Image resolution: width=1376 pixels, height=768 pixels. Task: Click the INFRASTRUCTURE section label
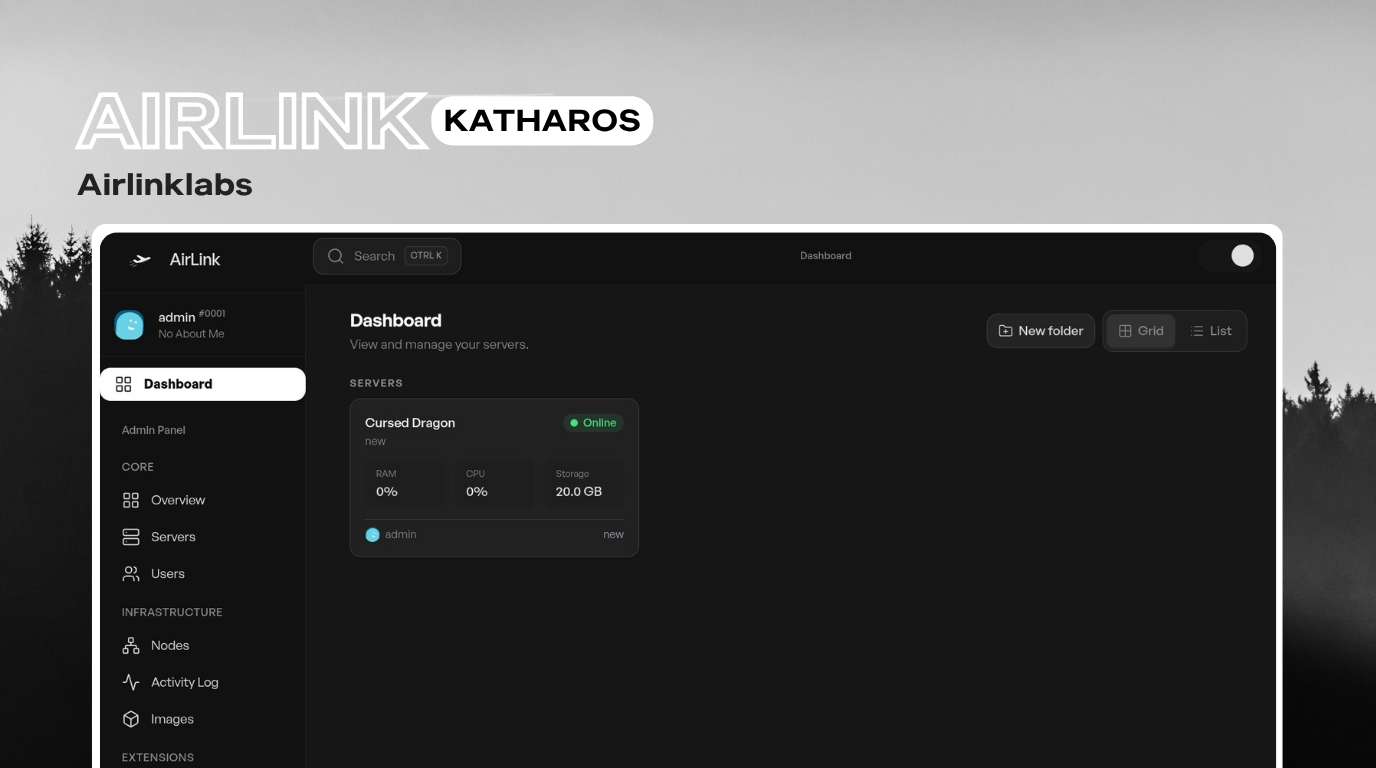point(172,612)
